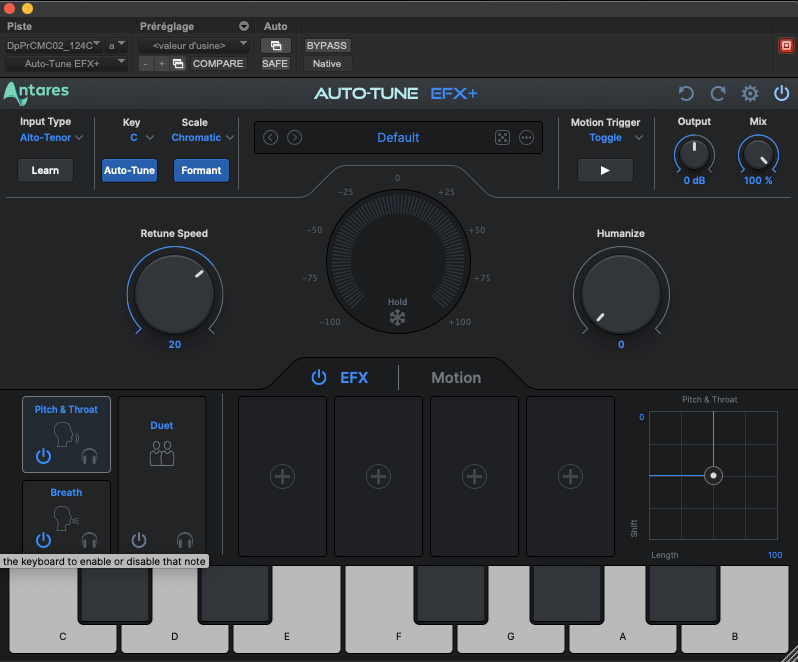Screen dimensions: 798x662
Task: Toggle the plugin power icon top right
Action: tap(781, 94)
